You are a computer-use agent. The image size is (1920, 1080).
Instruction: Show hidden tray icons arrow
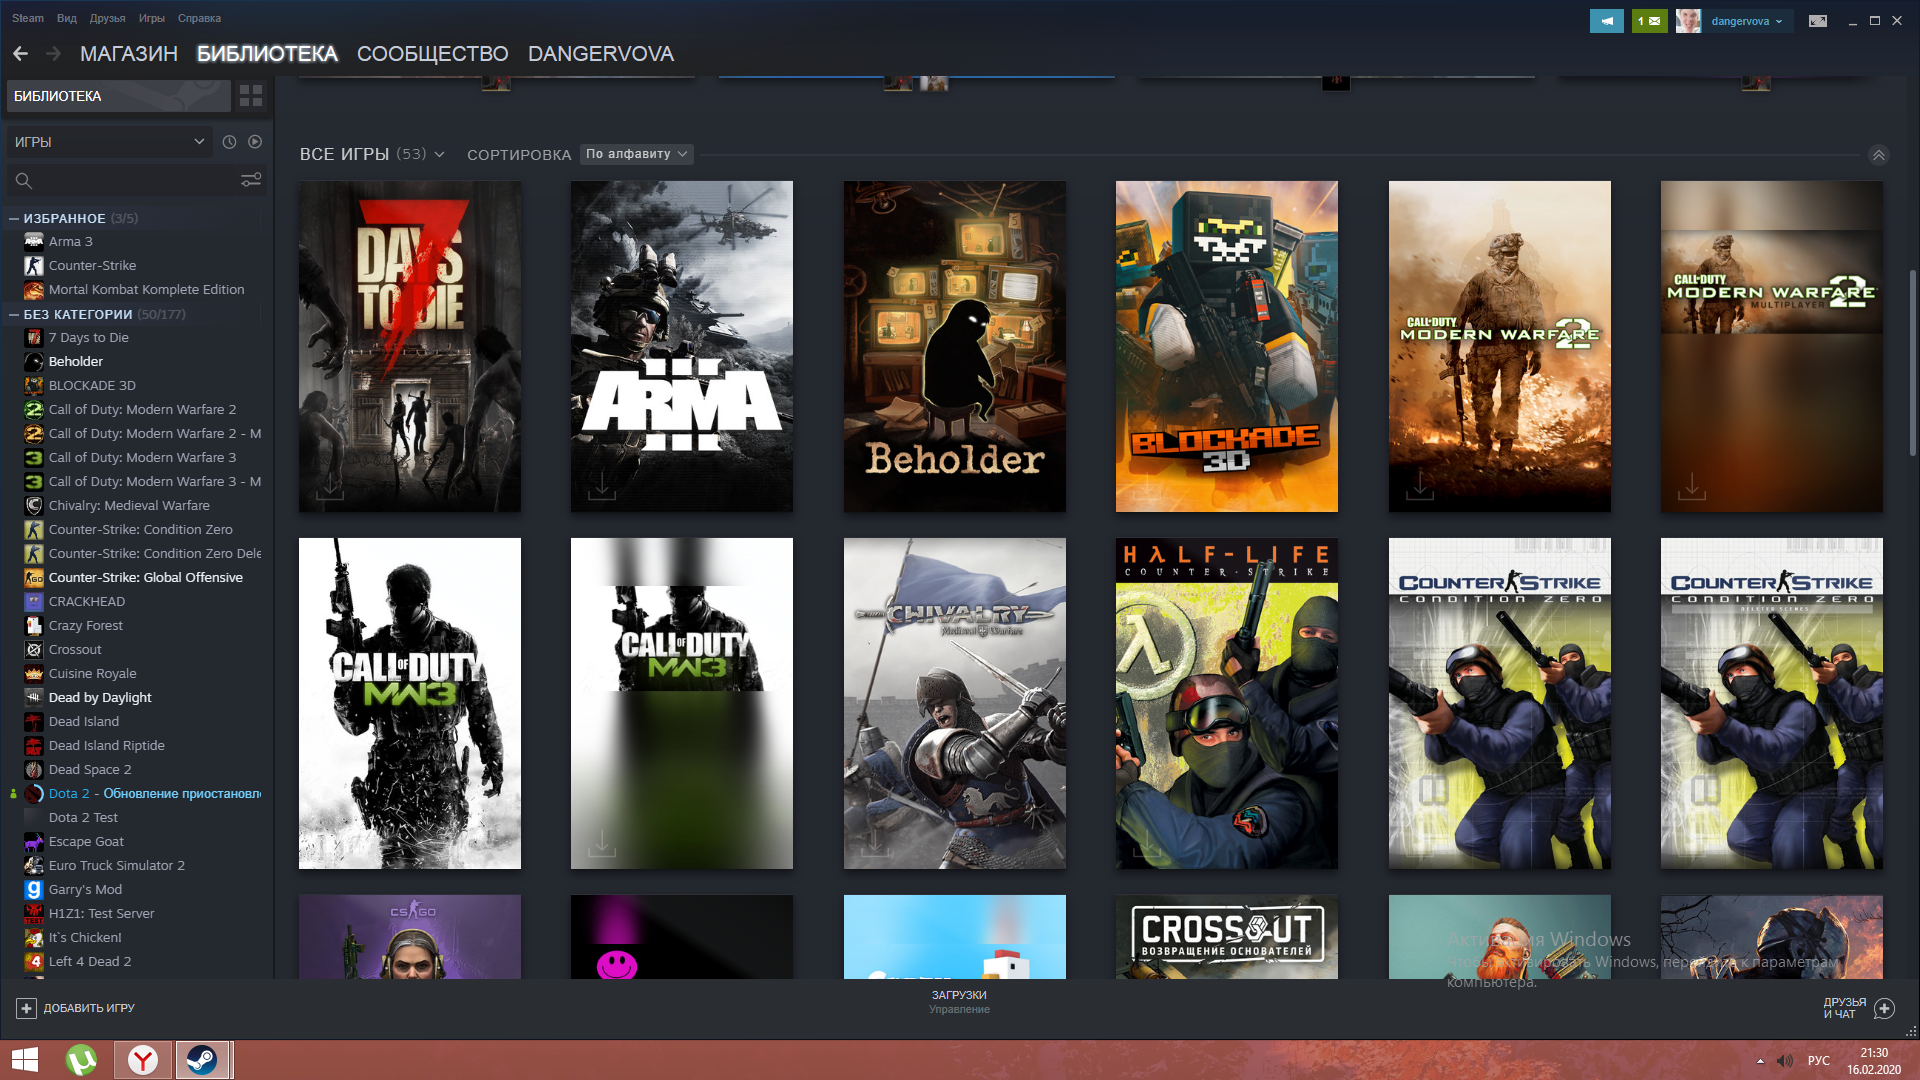1760,1061
